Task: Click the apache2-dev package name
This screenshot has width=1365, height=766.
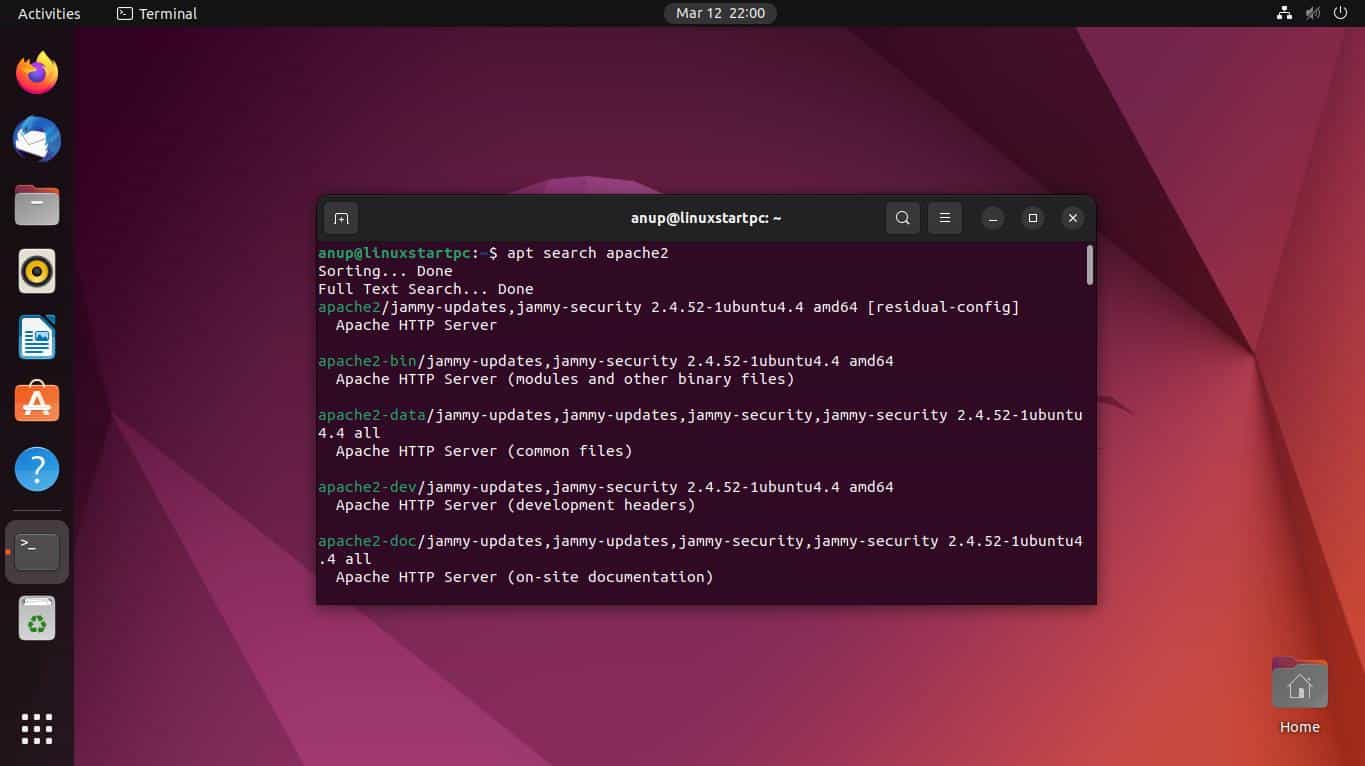Action: click(367, 487)
